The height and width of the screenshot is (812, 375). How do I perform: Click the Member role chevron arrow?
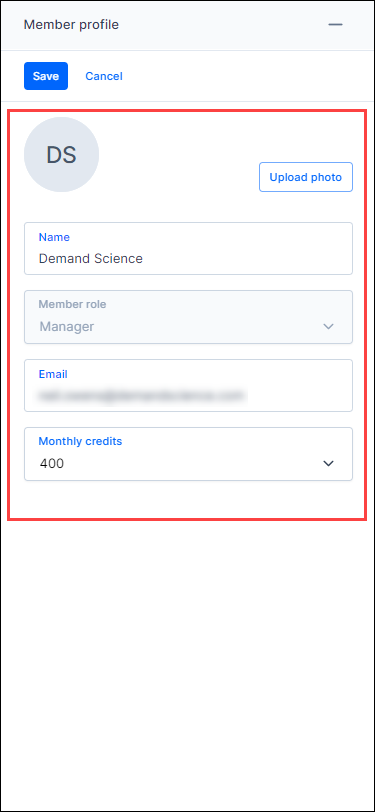click(328, 326)
